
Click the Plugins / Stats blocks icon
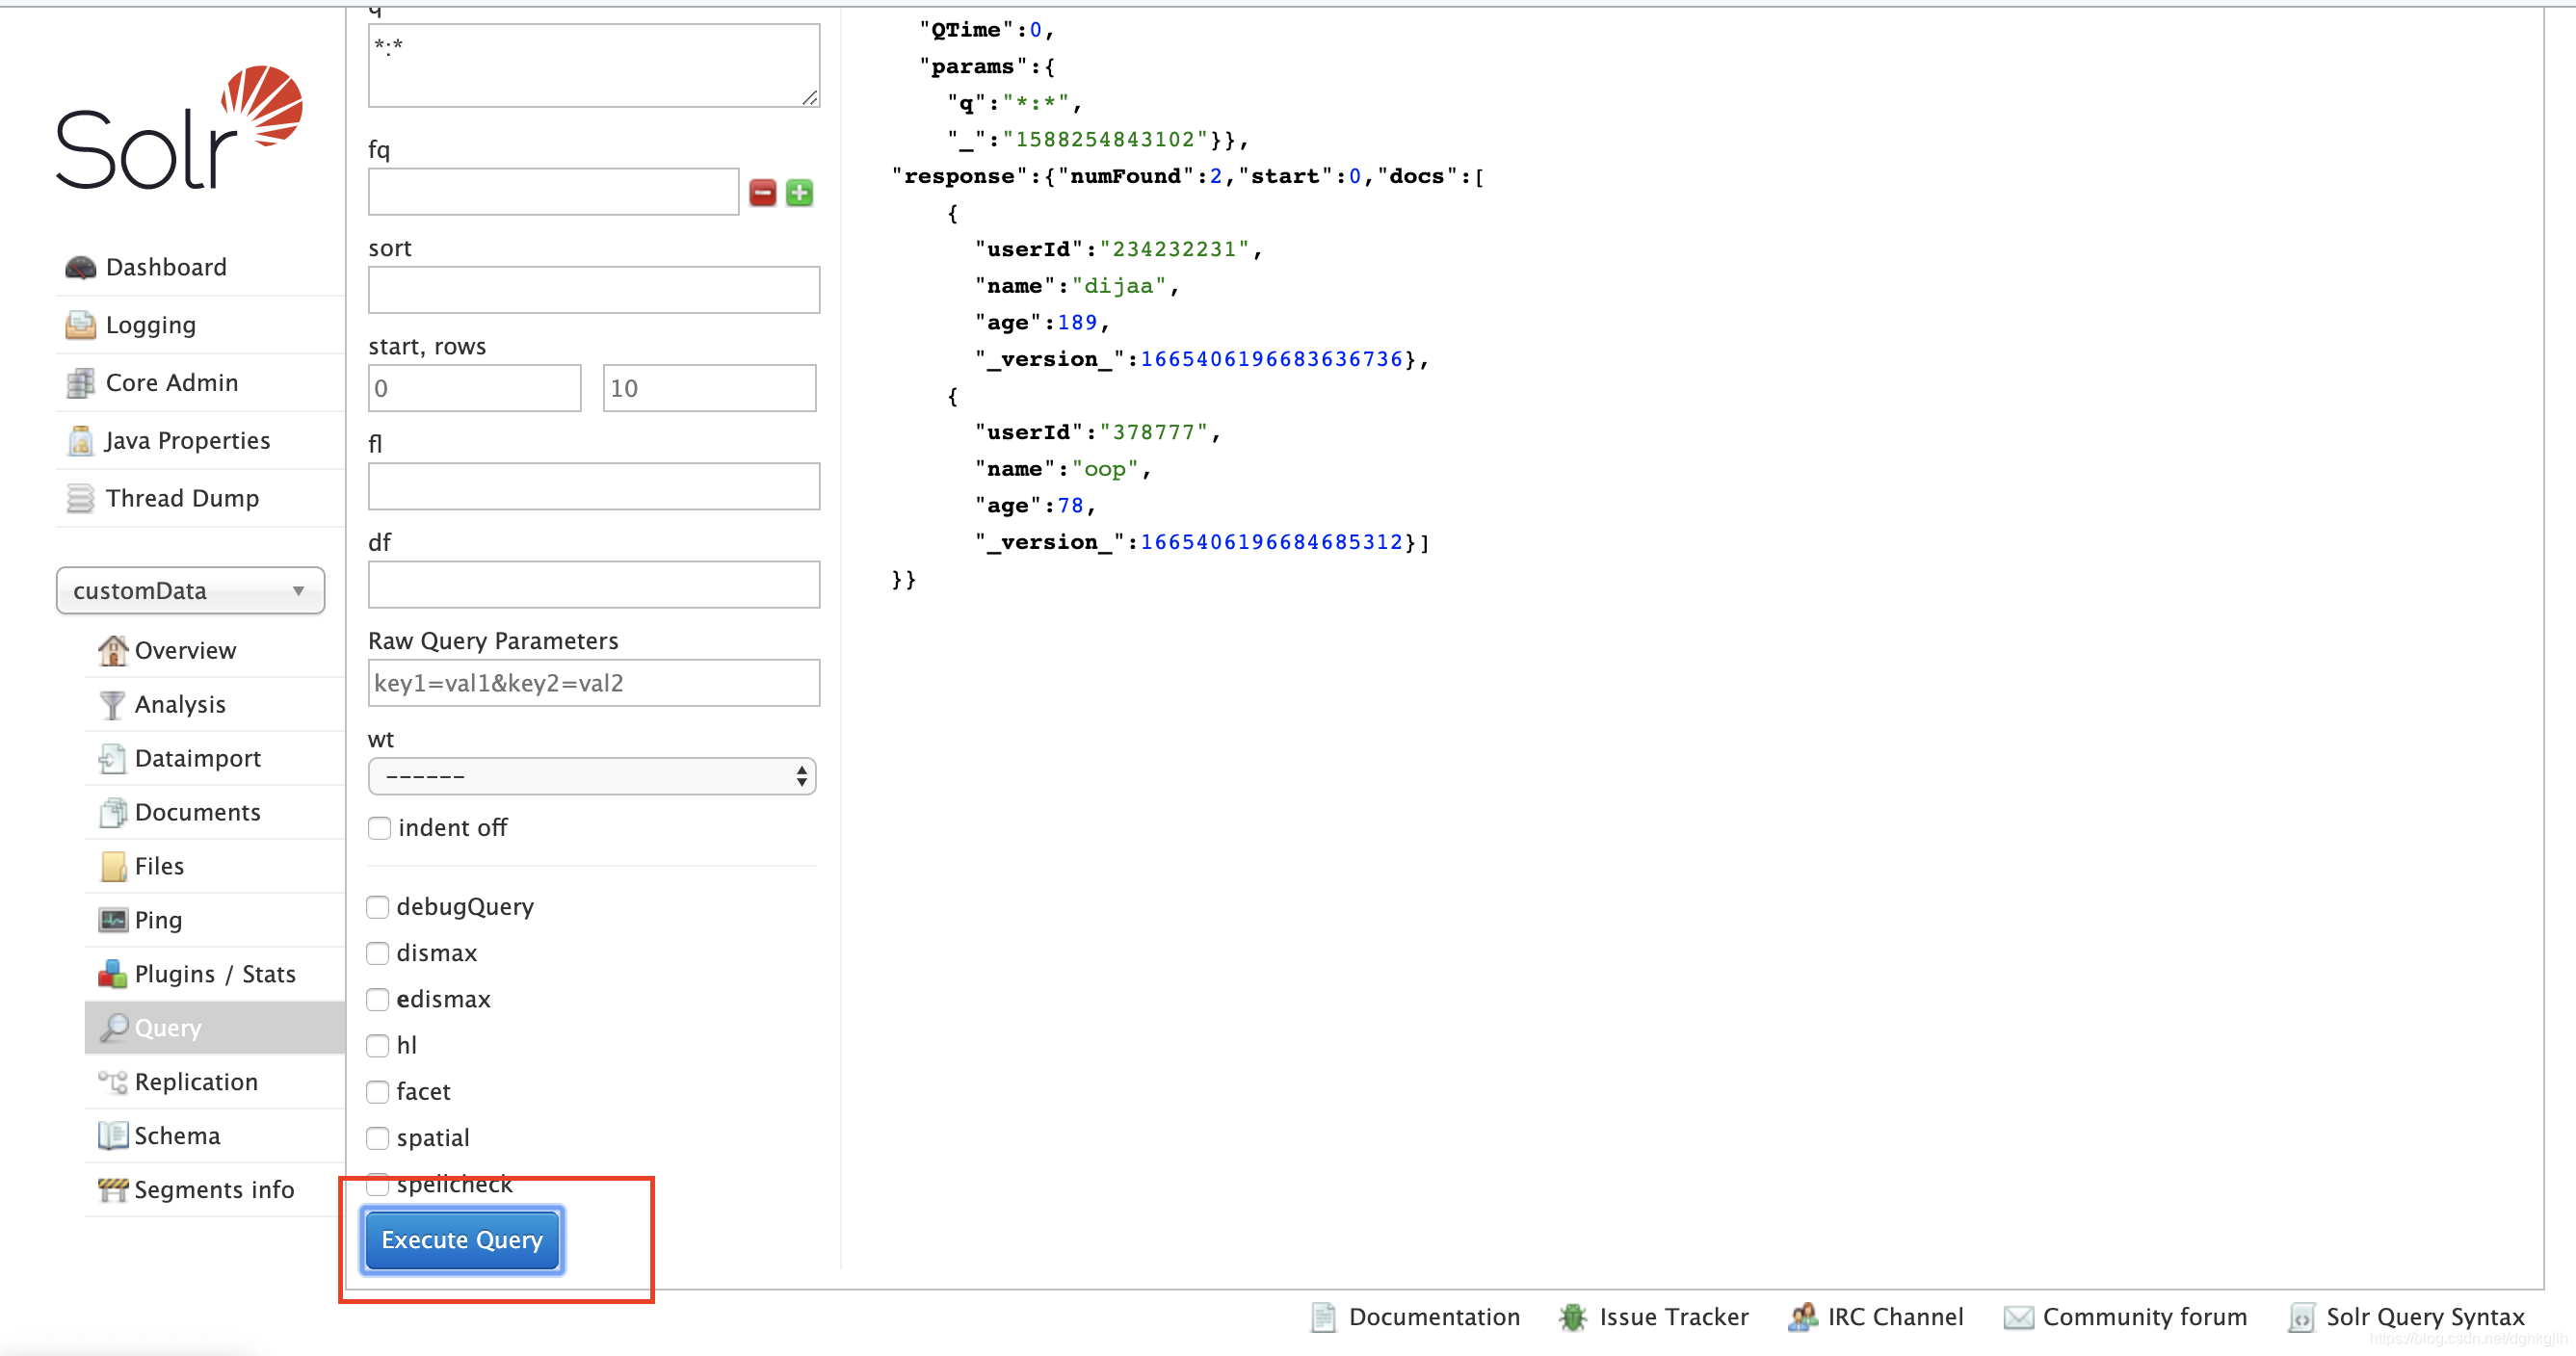coord(113,975)
